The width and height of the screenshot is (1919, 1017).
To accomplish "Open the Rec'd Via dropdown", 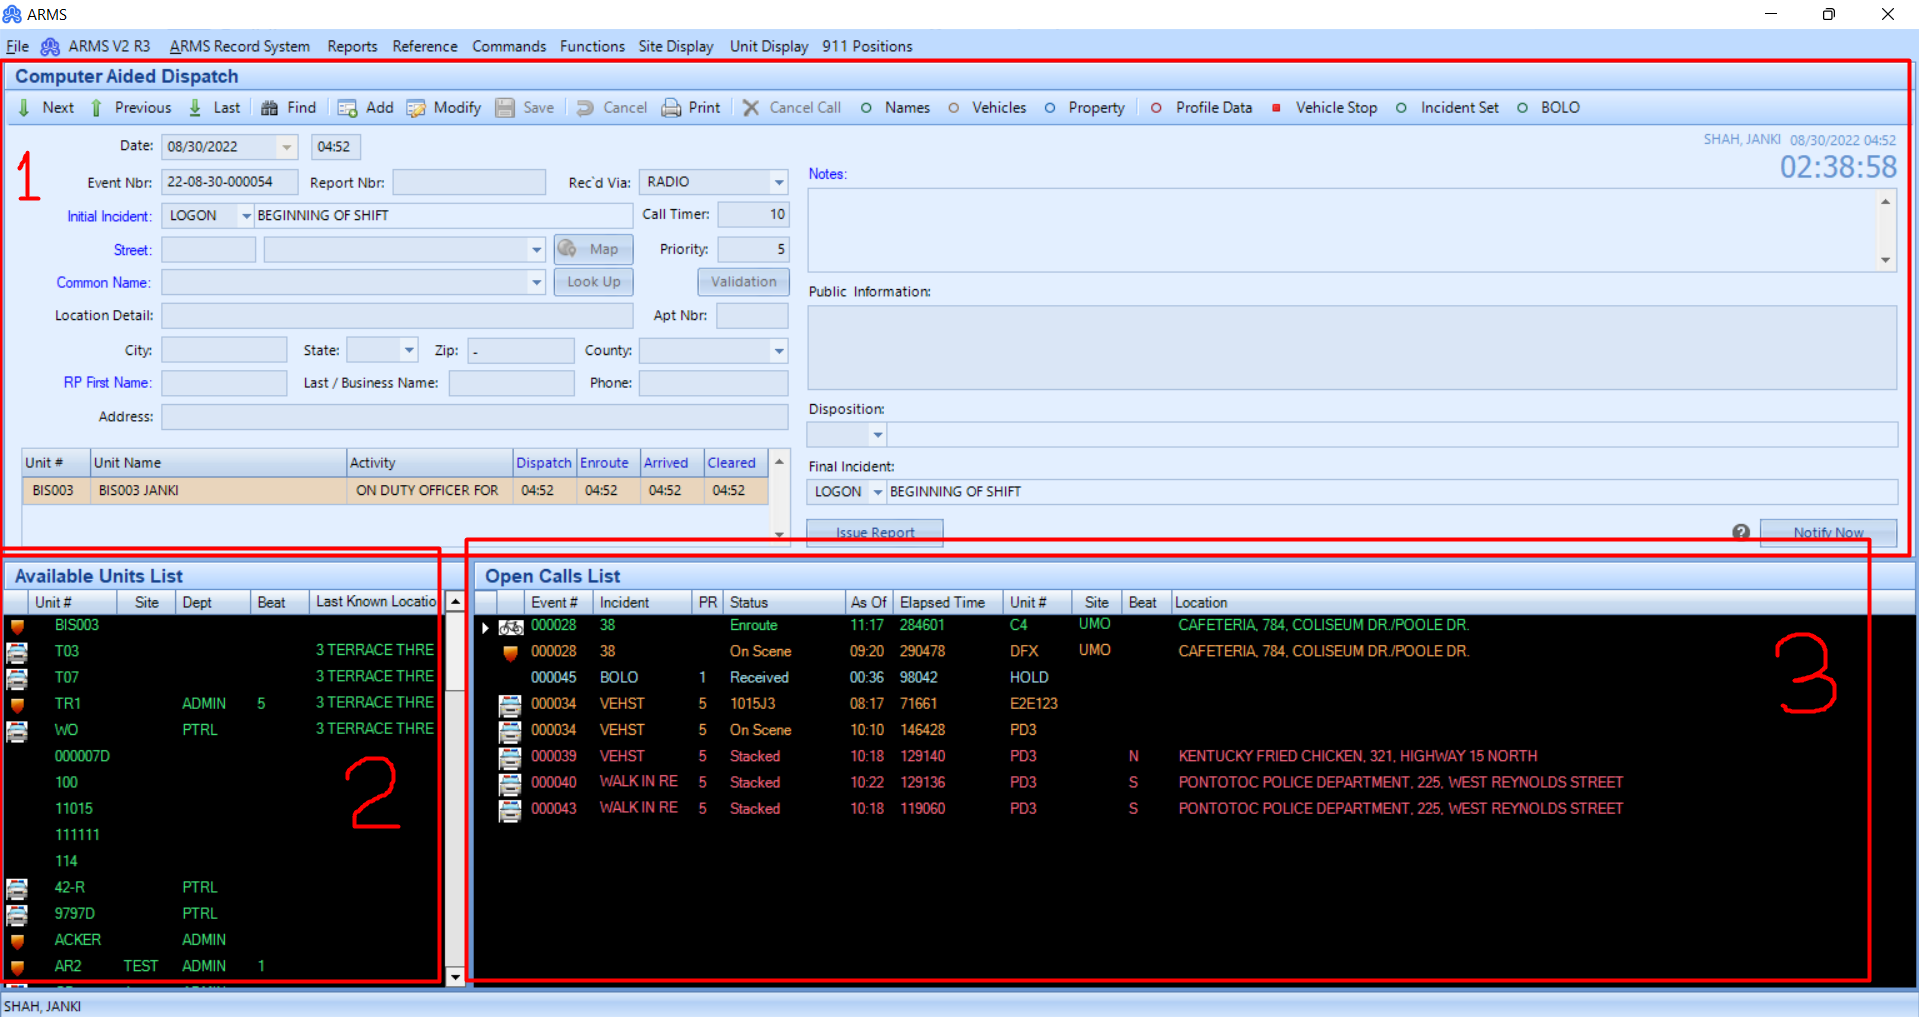I will pos(777,182).
